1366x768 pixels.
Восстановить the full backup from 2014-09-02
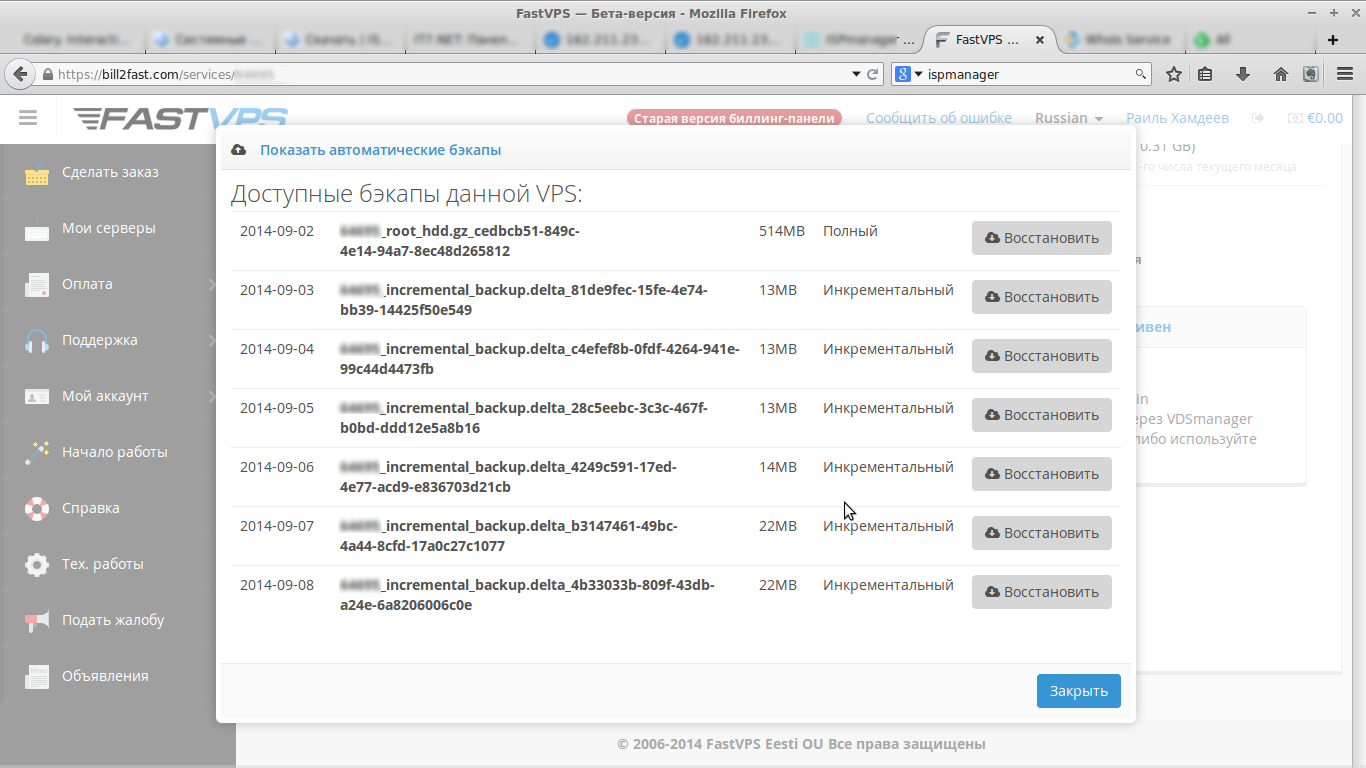[1041, 237]
